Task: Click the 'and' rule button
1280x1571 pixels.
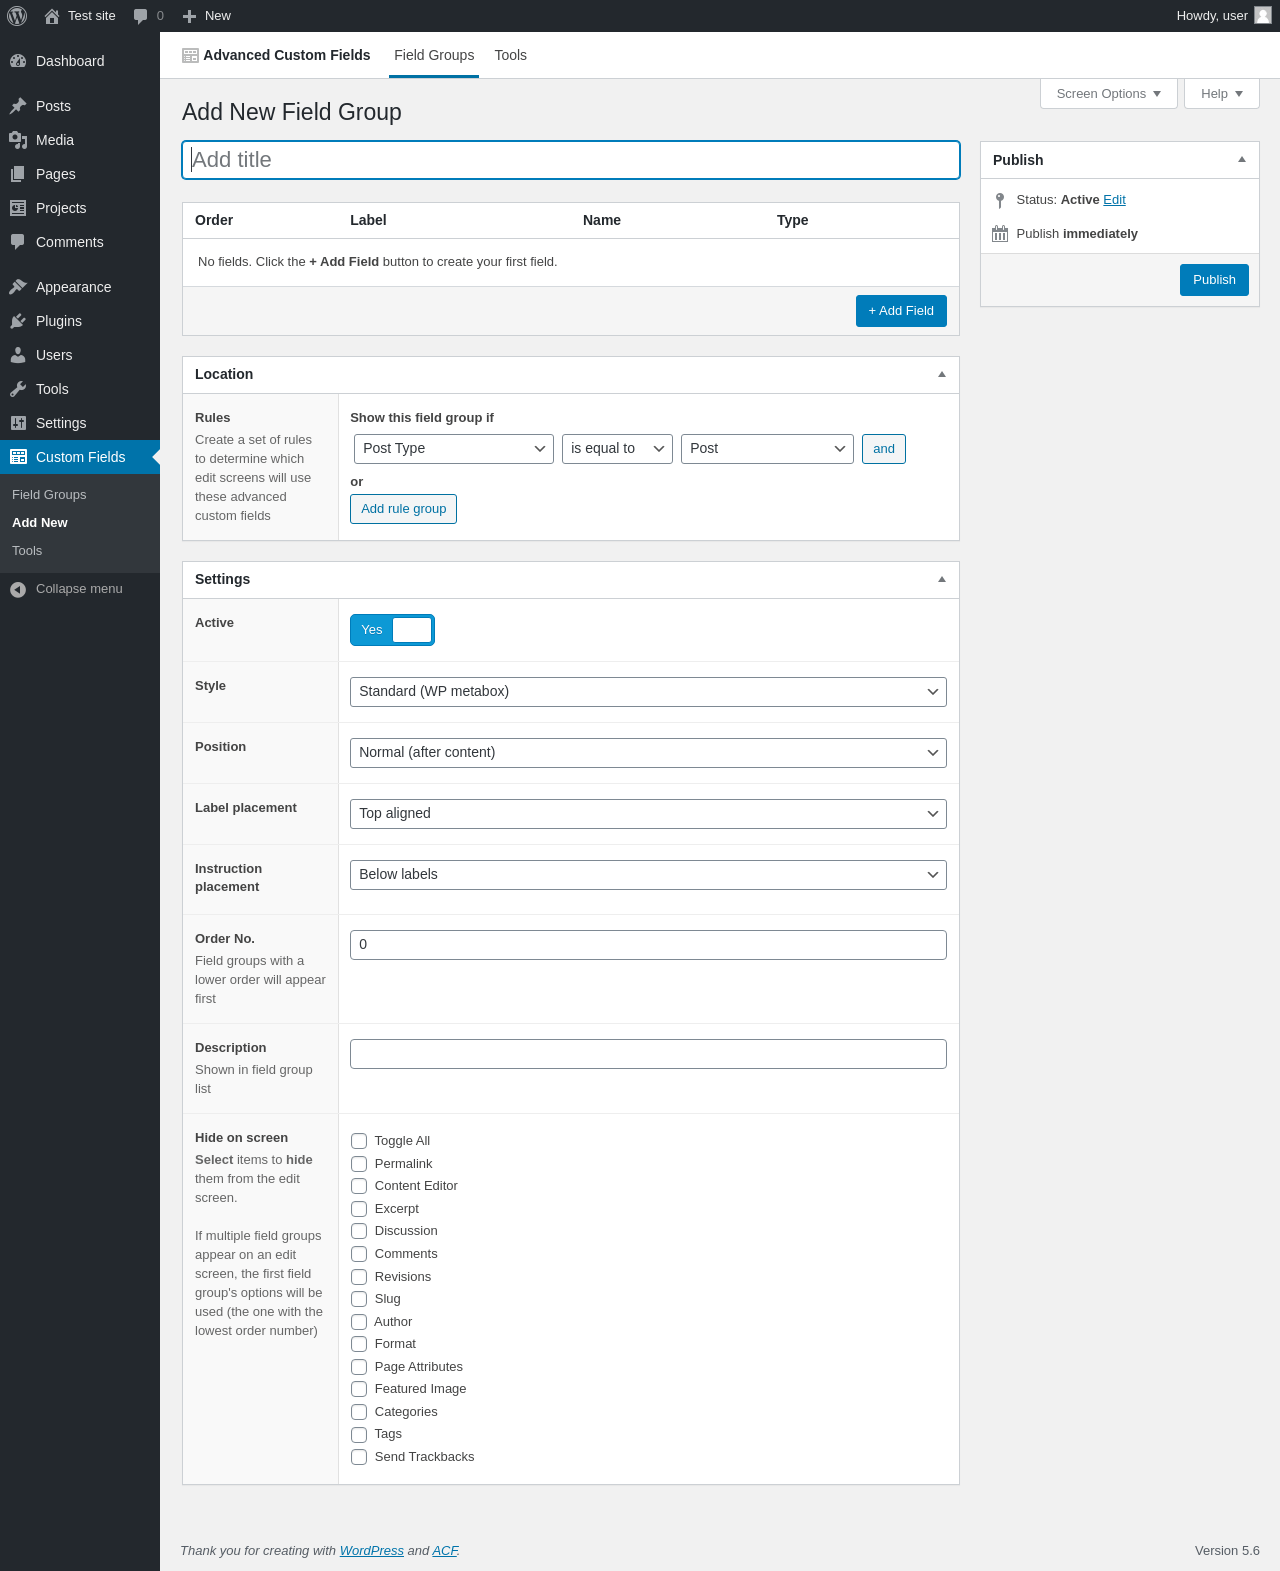Action: (884, 449)
